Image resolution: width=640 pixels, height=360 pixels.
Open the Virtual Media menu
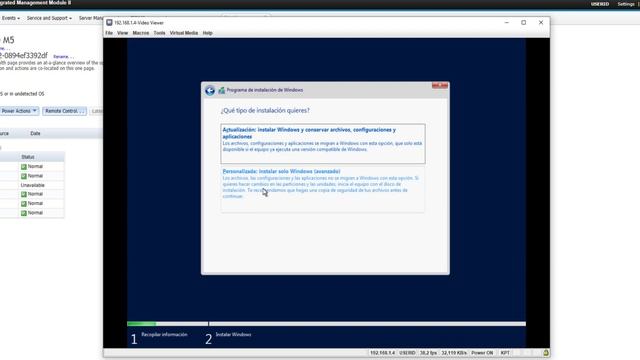coord(184,33)
